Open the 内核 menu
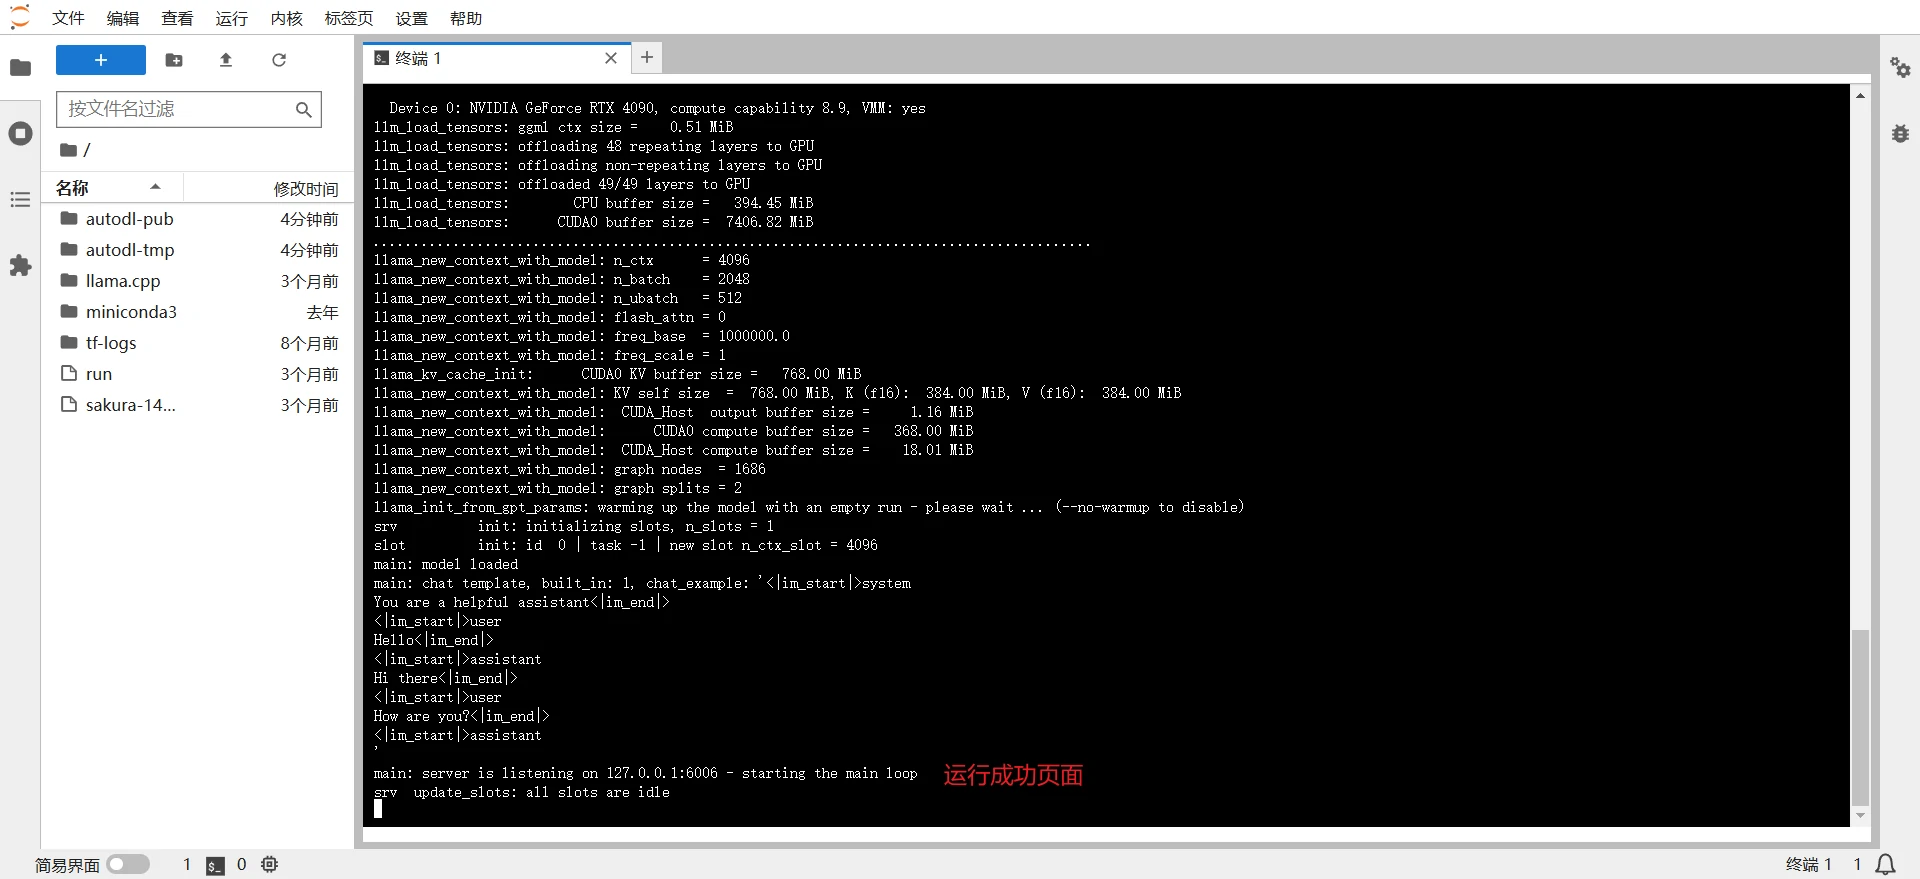This screenshot has height=879, width=1920. pos(286,18)
